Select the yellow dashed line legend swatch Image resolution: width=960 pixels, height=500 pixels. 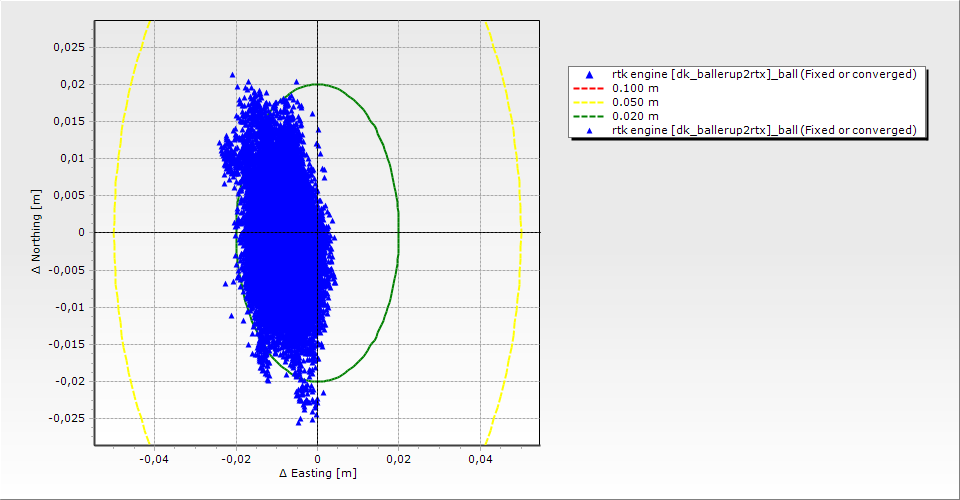(588, 102)
